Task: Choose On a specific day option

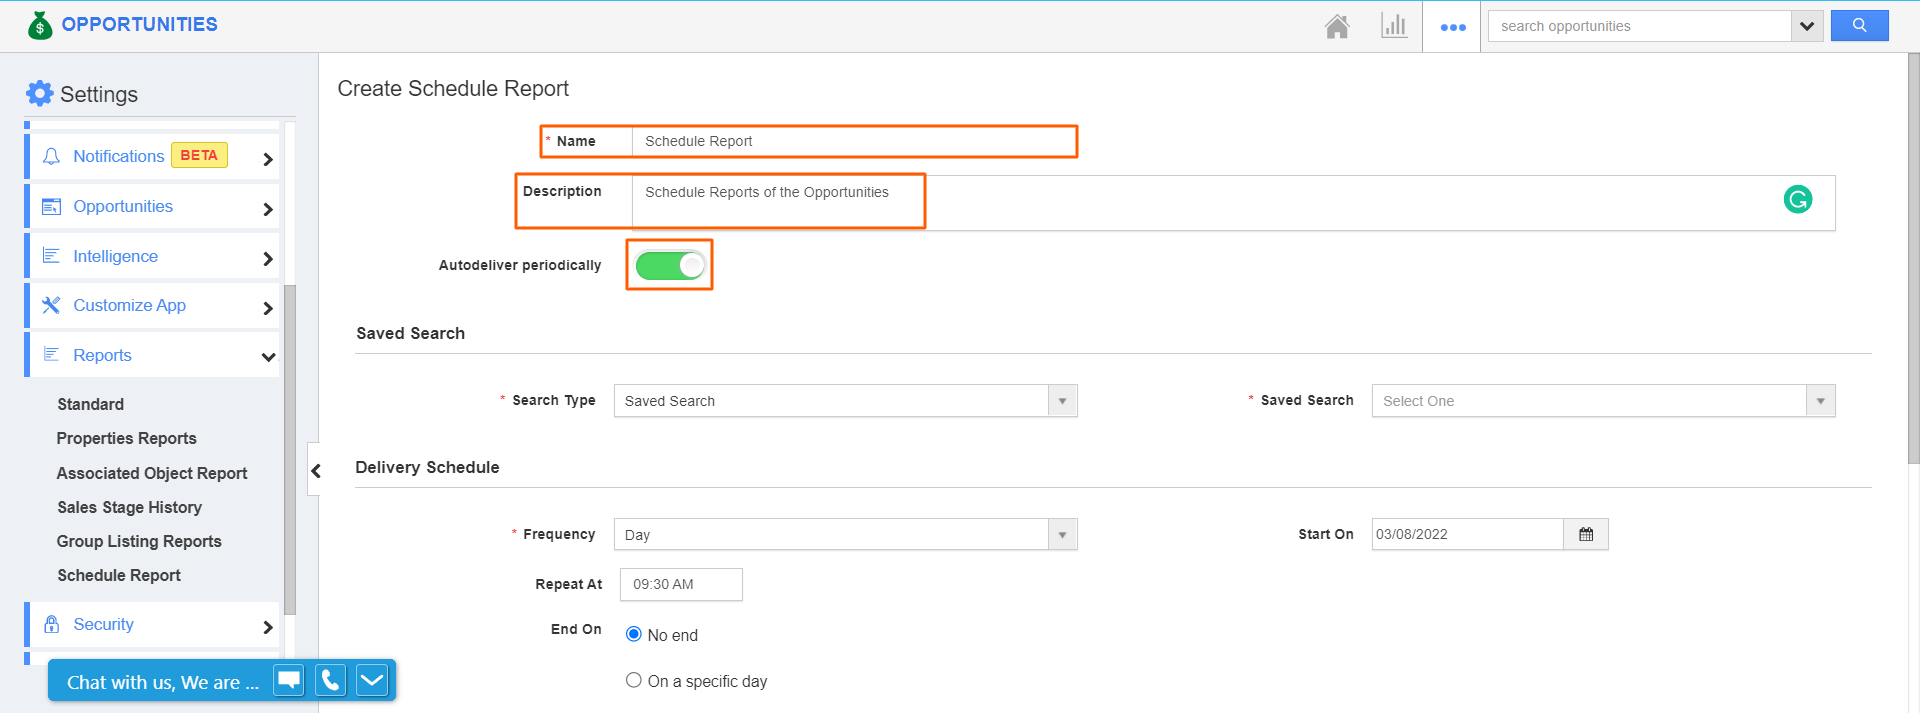Action: [x=634, y=680]
